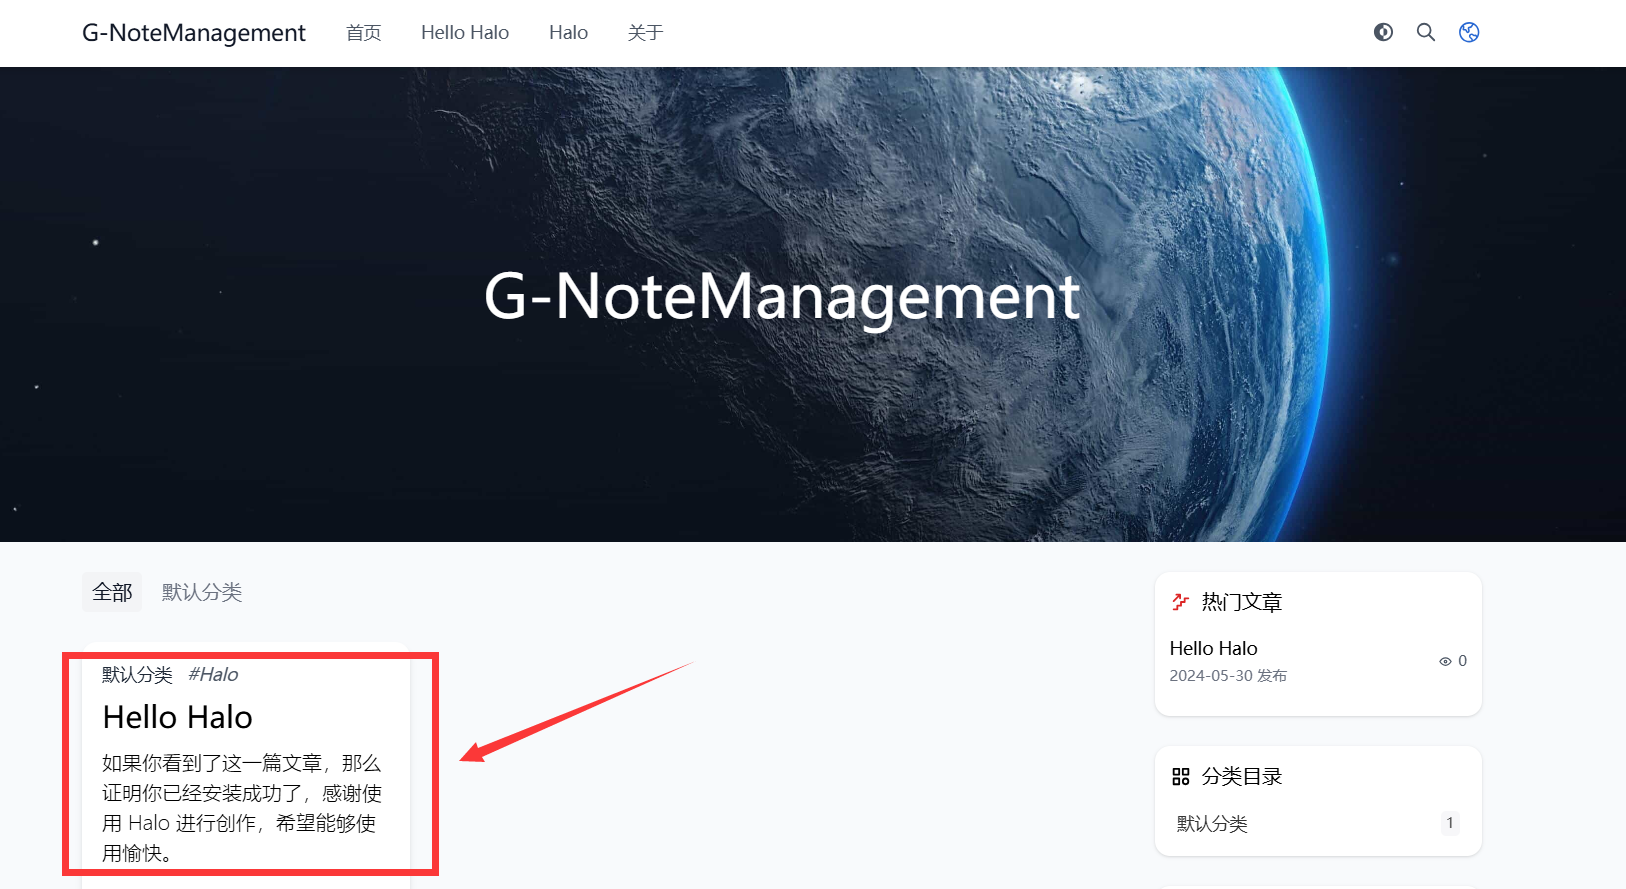Screen dimensions: 1626x889
Task: Click the globe icon in the header
Action: tap(1469, 32)
